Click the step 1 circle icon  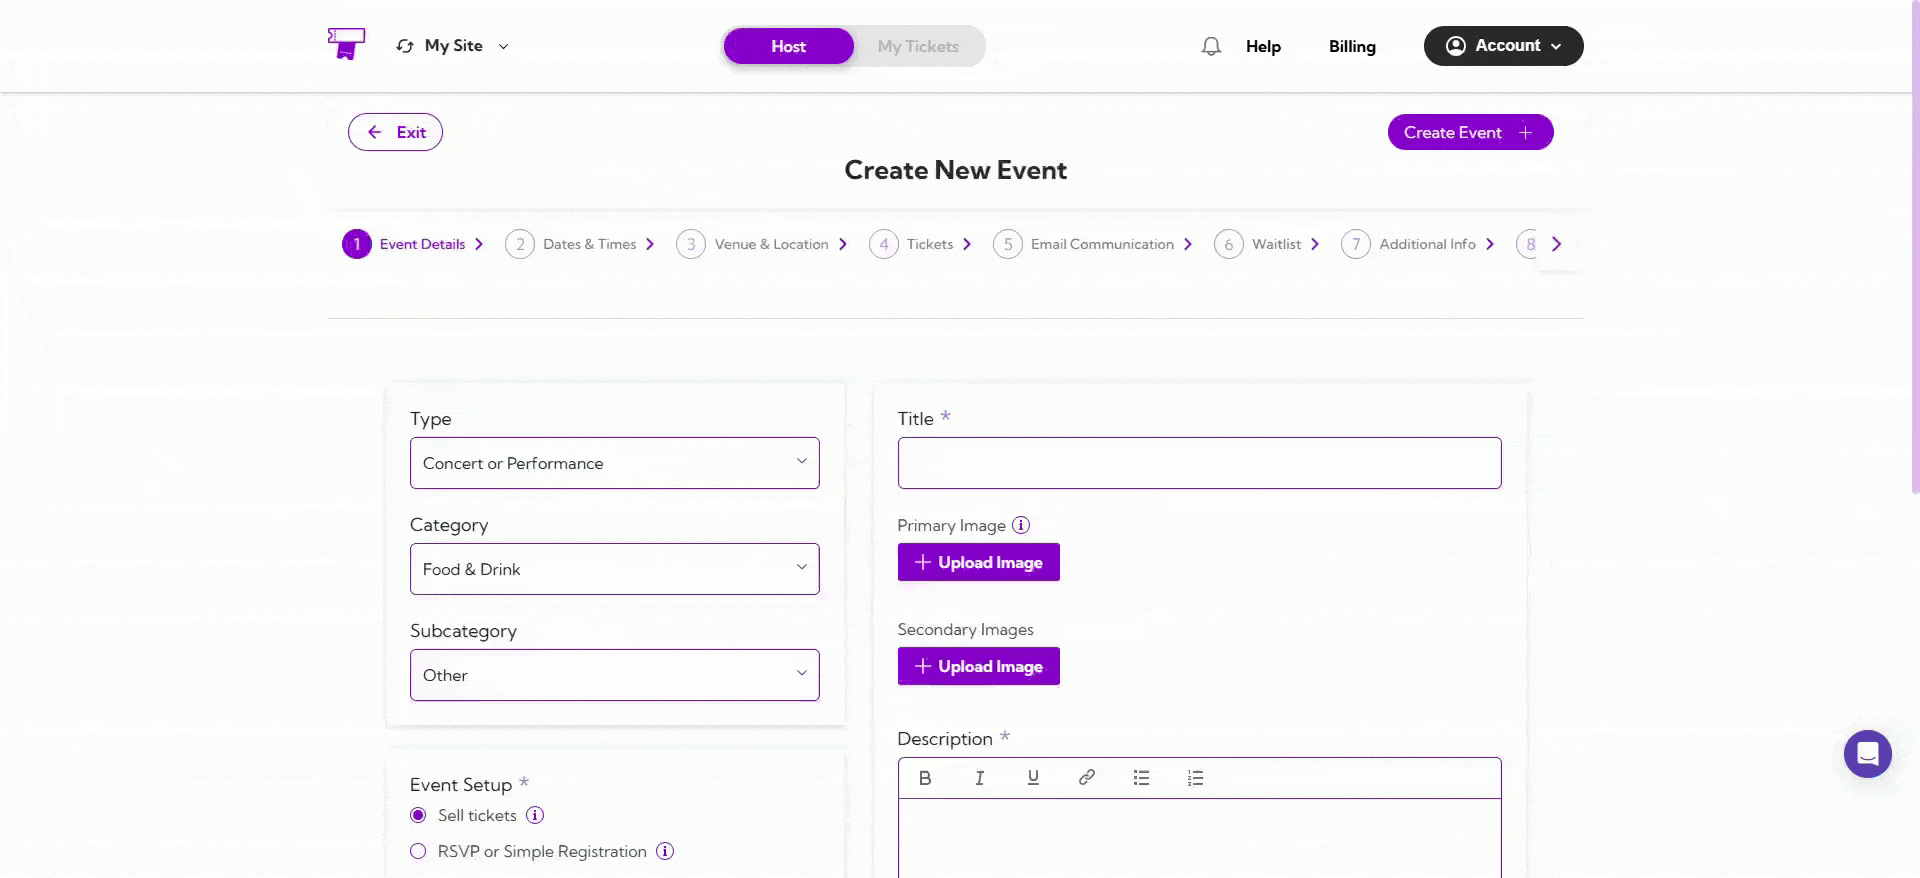click(357, 244)
